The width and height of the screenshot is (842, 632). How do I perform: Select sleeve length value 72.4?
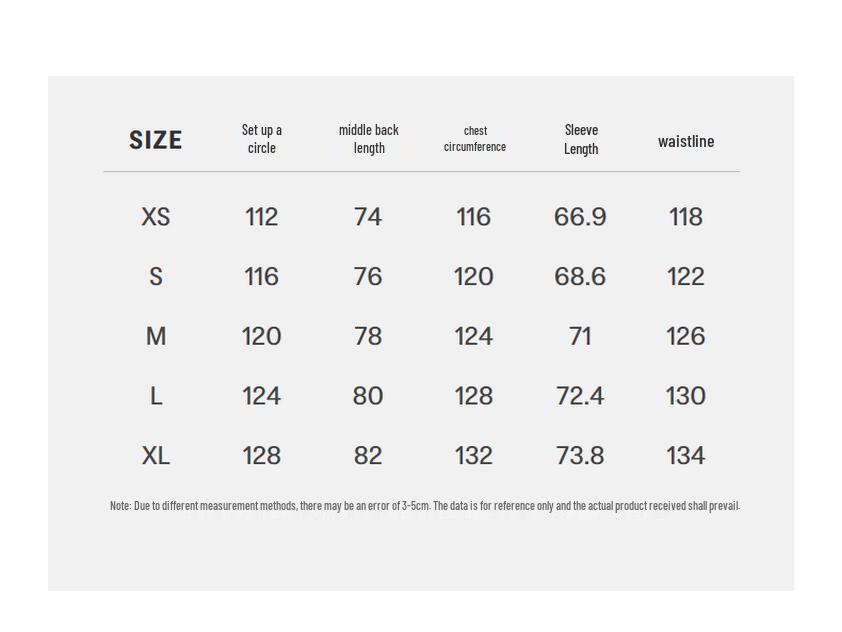[580, 396]
